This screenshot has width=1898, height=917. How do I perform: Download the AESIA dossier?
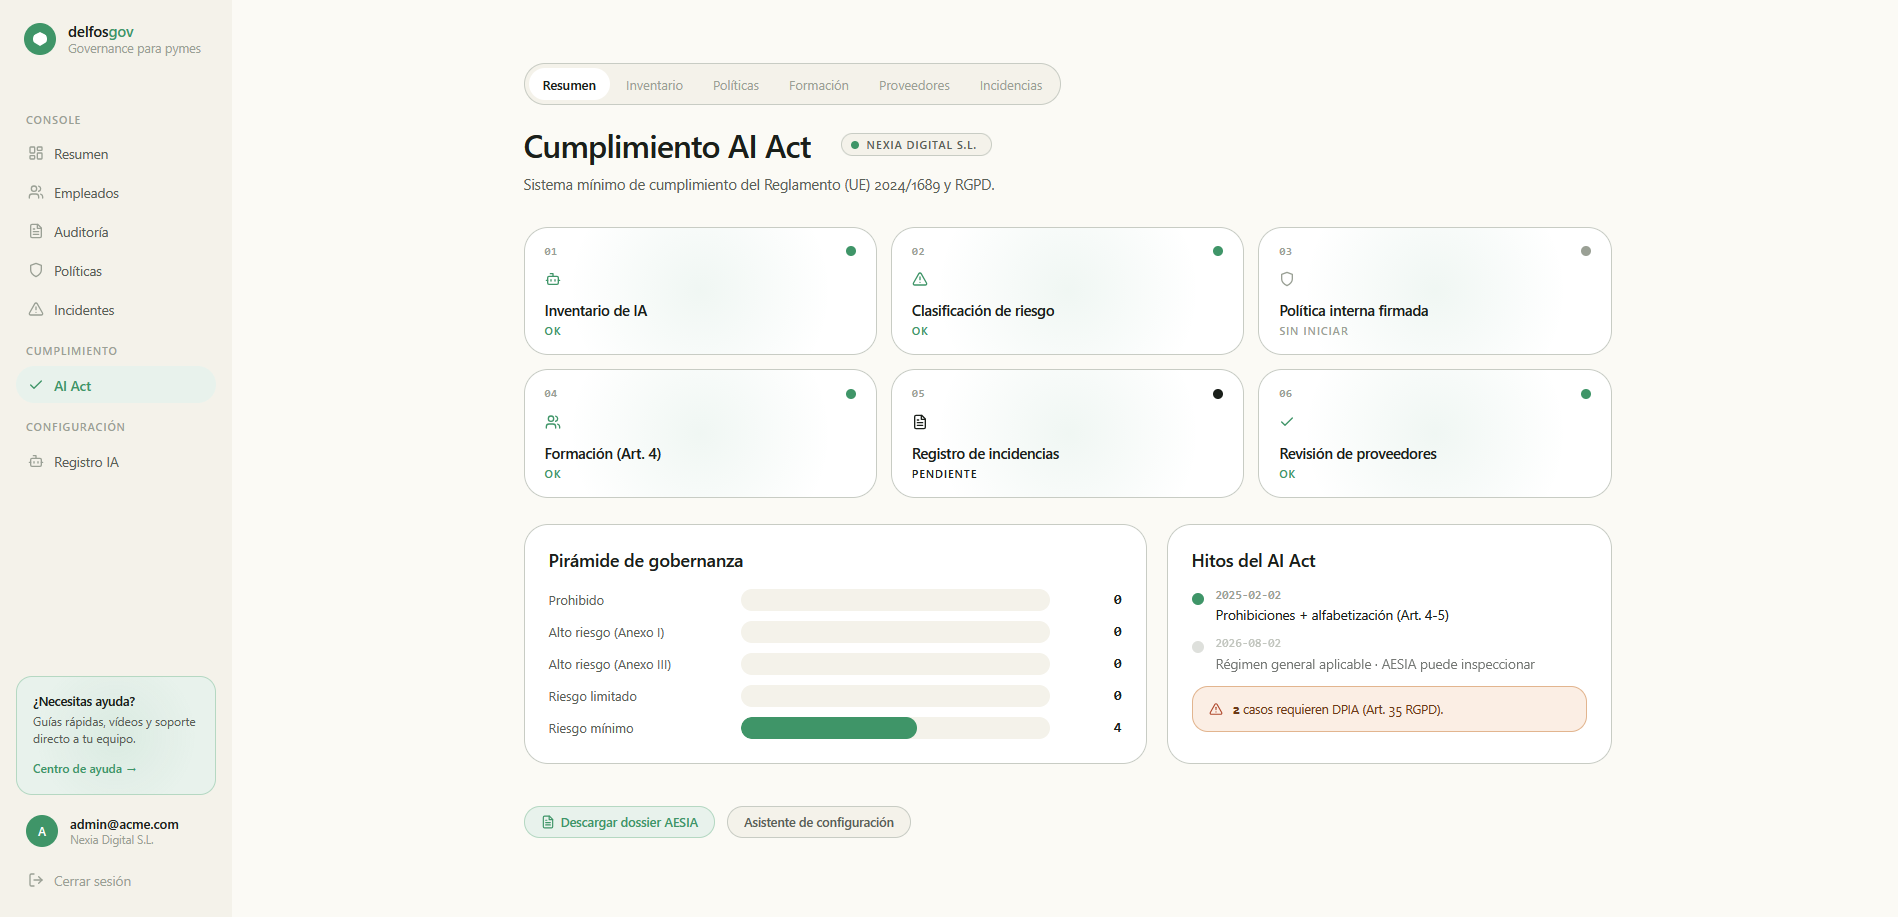619,822
